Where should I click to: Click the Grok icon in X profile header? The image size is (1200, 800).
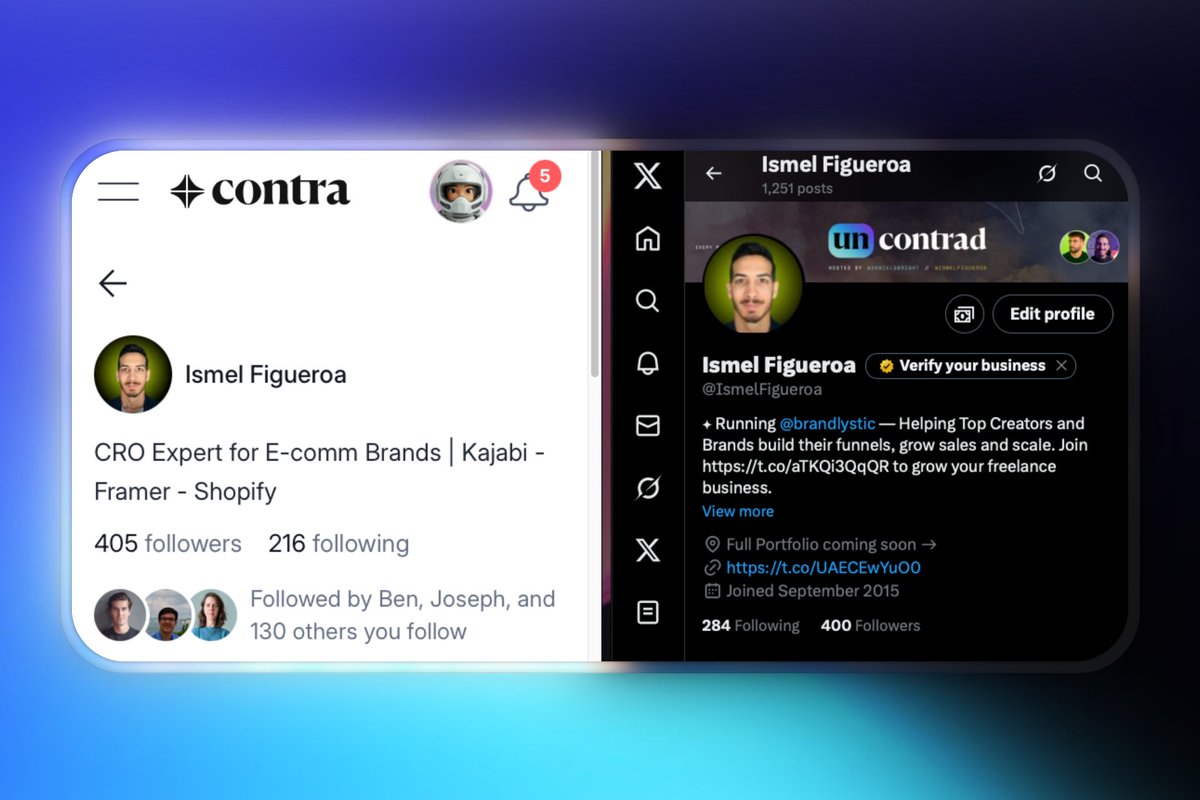pyautogui.click(x=1047, y=174)
